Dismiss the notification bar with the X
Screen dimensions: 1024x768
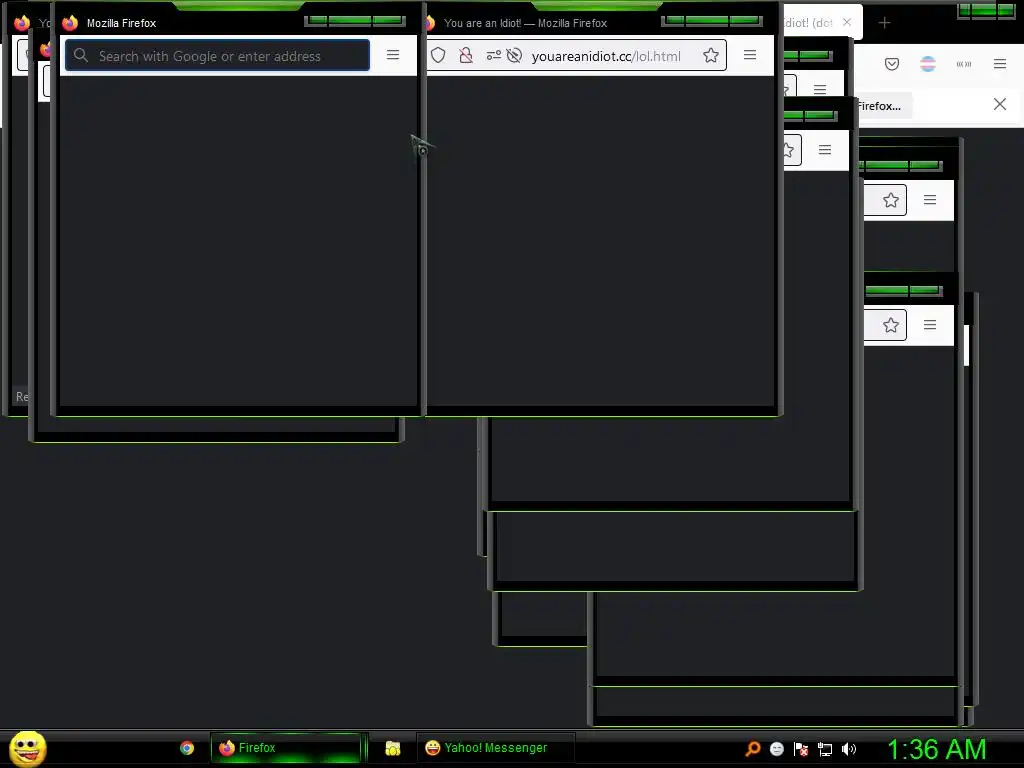[1000, 104]
